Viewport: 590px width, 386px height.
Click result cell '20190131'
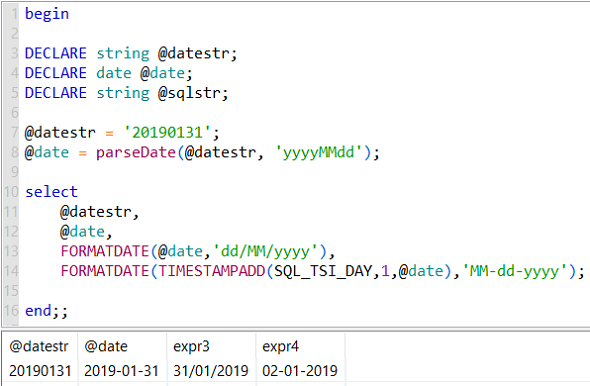(40, 371)
